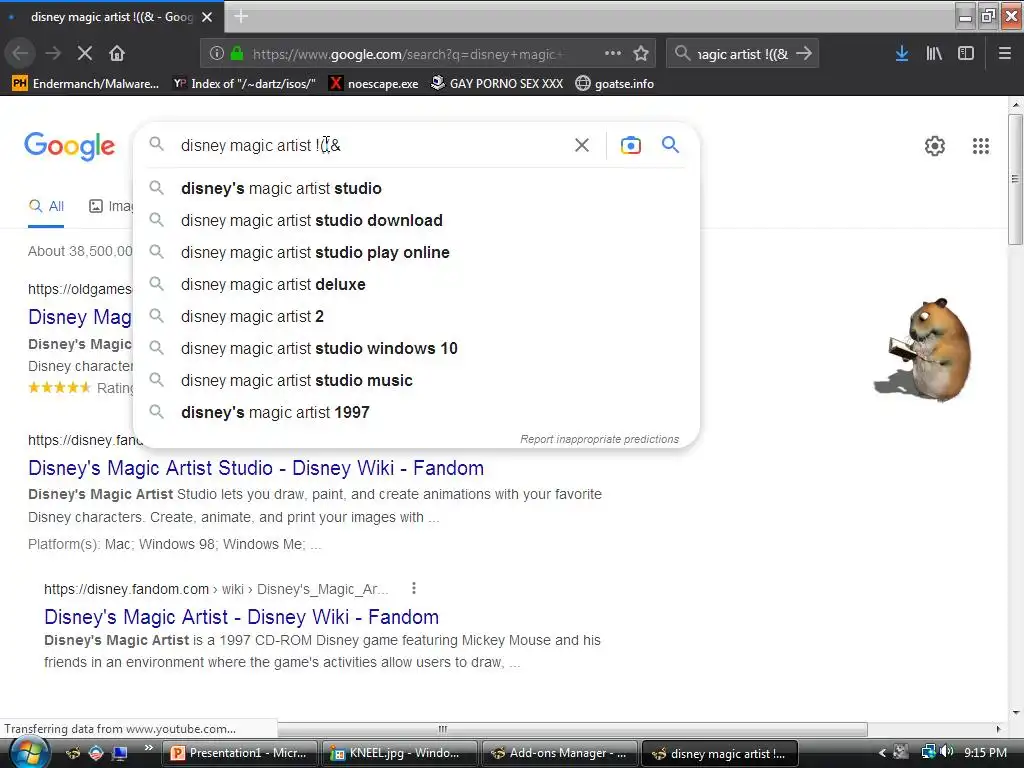The image size is (1024, 768).
Task: Open the goatse.info bookmark
Action: 615,84
